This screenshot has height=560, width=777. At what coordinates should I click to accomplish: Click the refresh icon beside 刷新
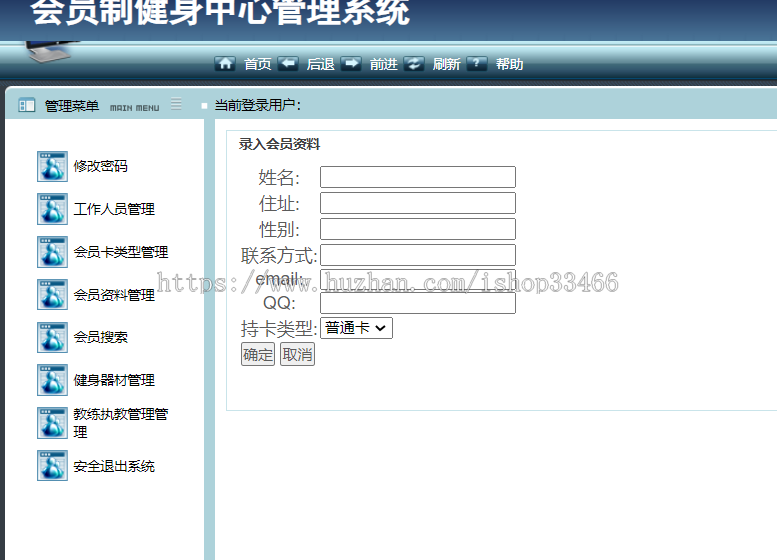(x=414, y=63)
